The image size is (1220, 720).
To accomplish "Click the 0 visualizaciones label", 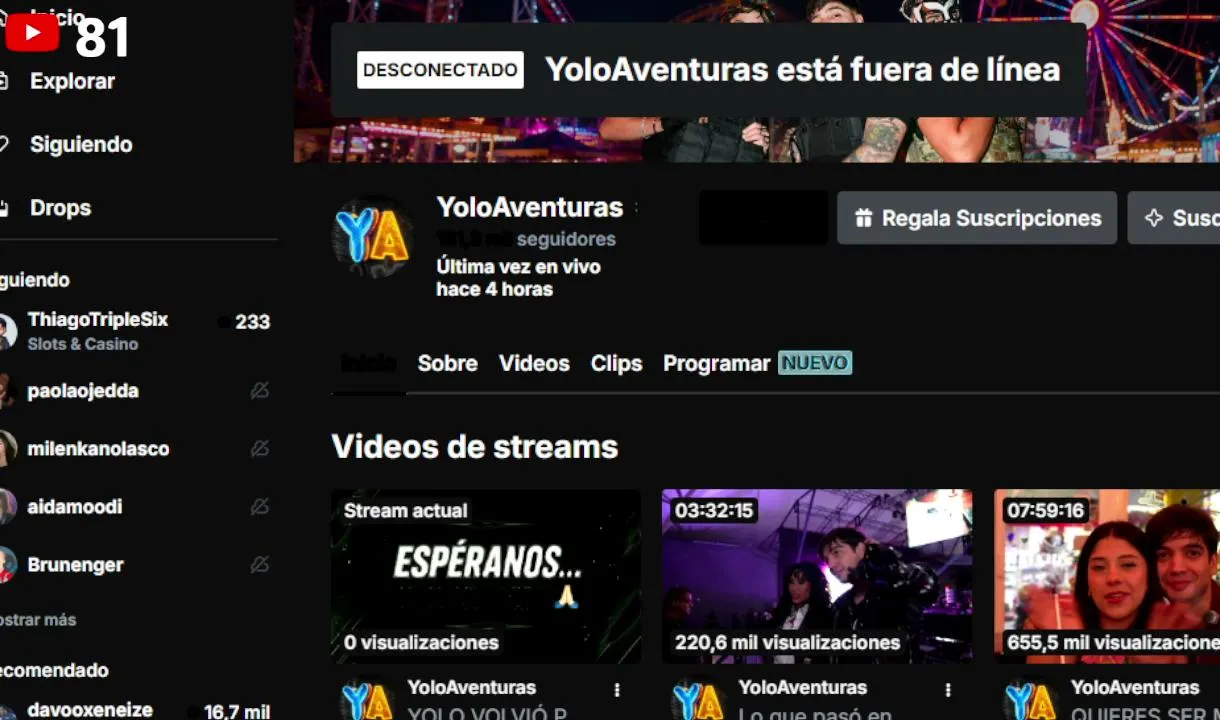I will [421, 643].
